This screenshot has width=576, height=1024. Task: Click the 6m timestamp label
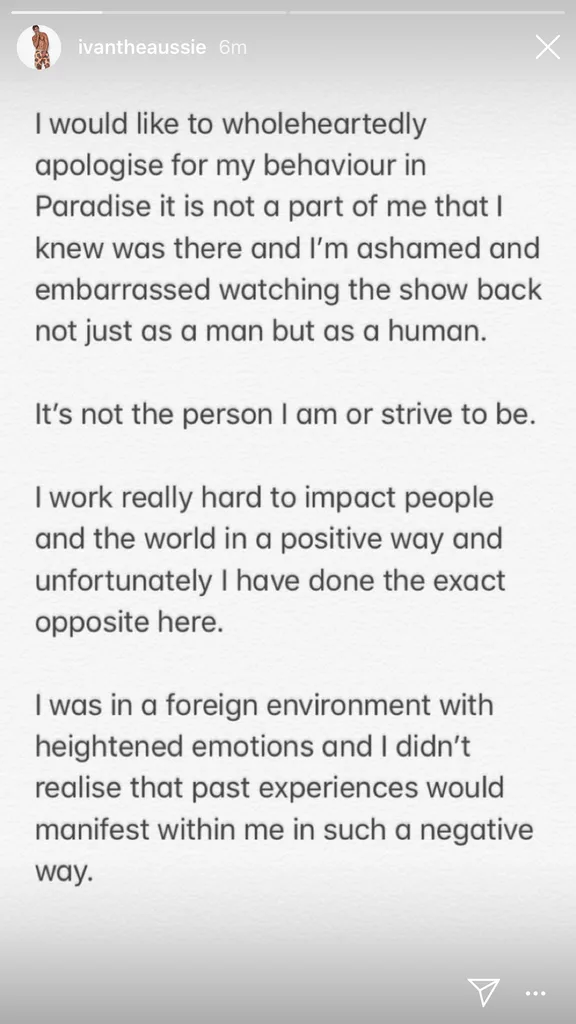232,48
